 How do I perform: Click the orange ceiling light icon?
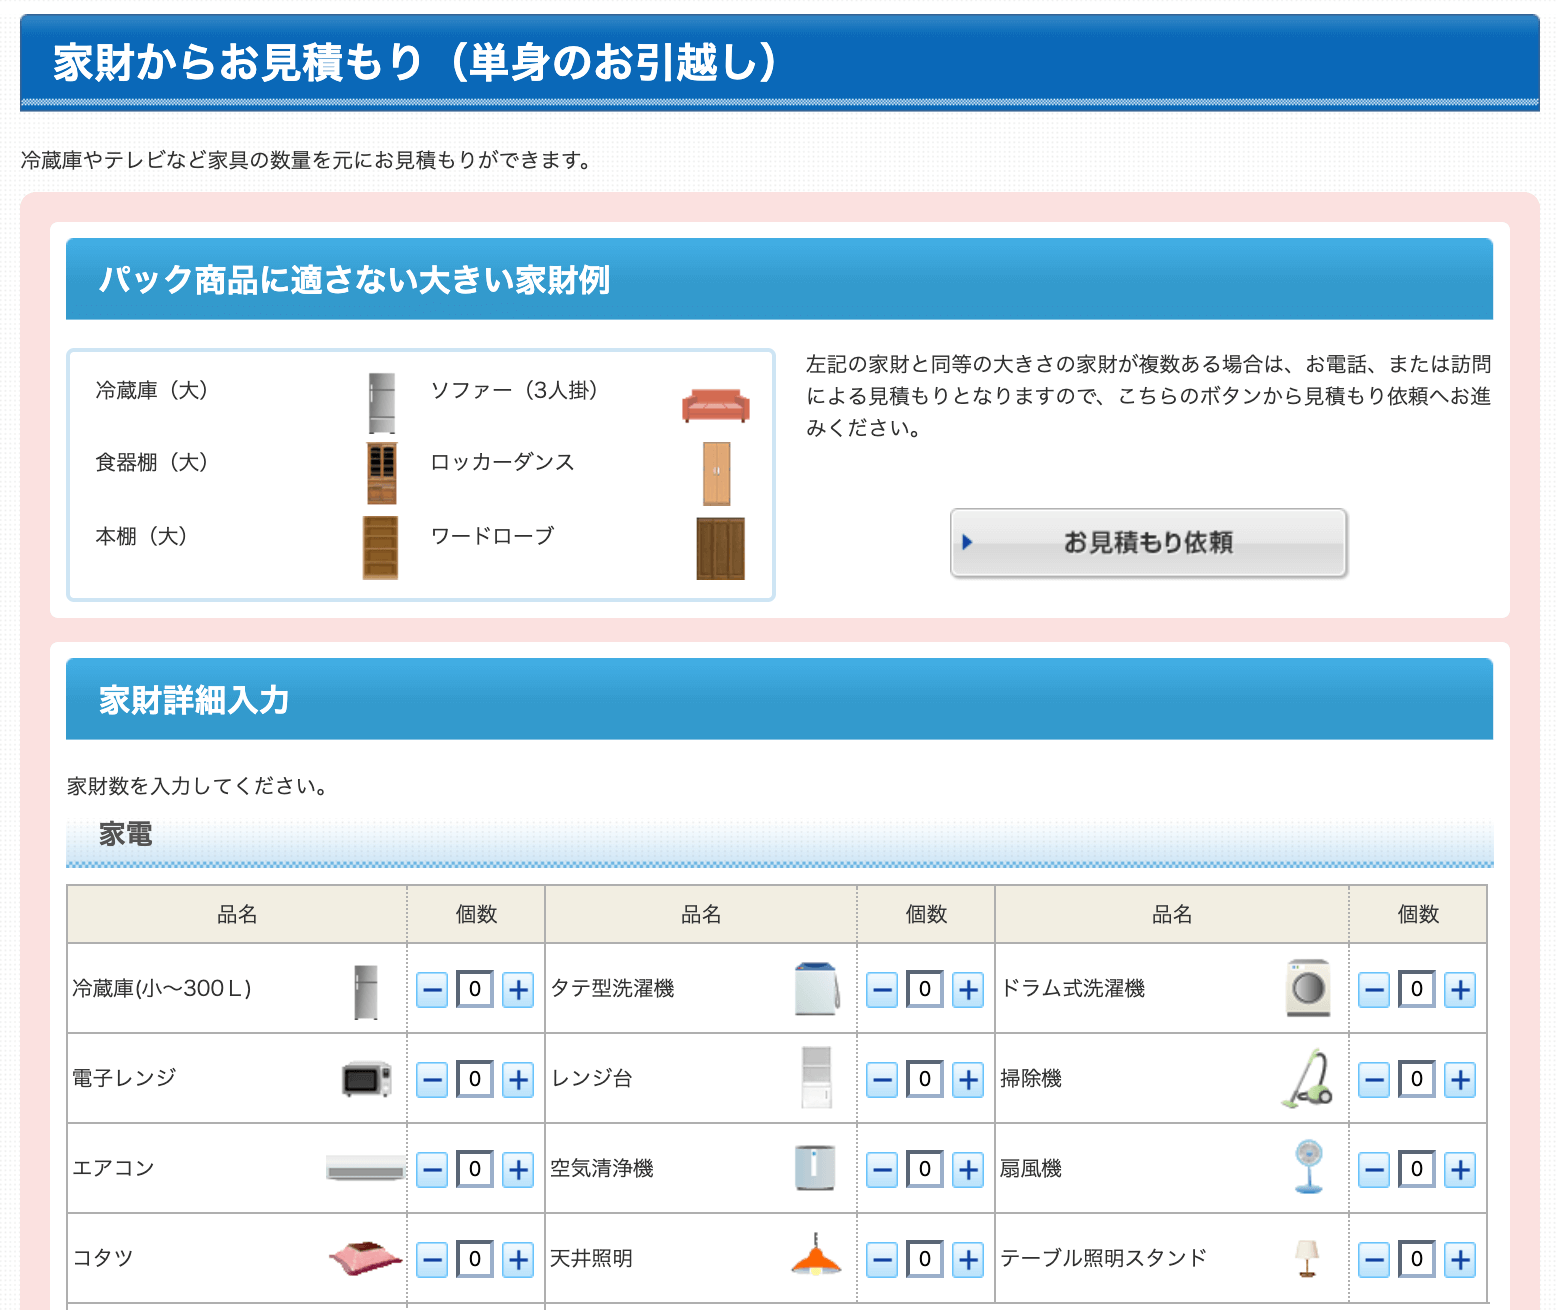[x=816, y=1255]
